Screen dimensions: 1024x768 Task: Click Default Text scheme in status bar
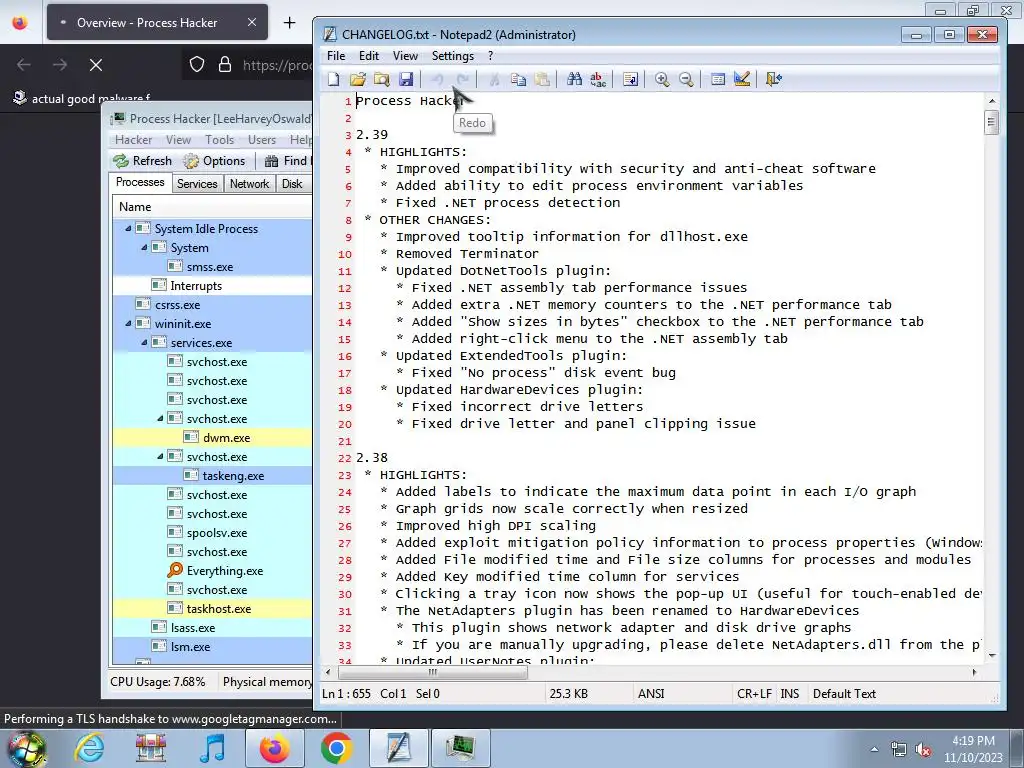tap(844, 694)
